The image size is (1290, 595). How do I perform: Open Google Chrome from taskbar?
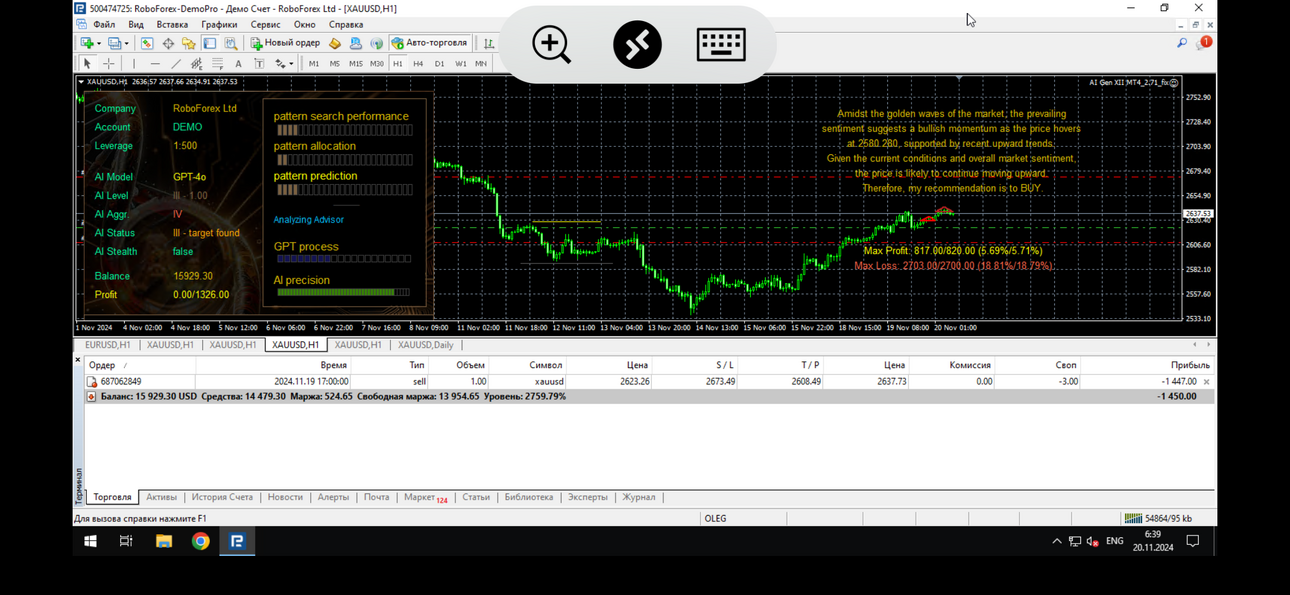200,541
